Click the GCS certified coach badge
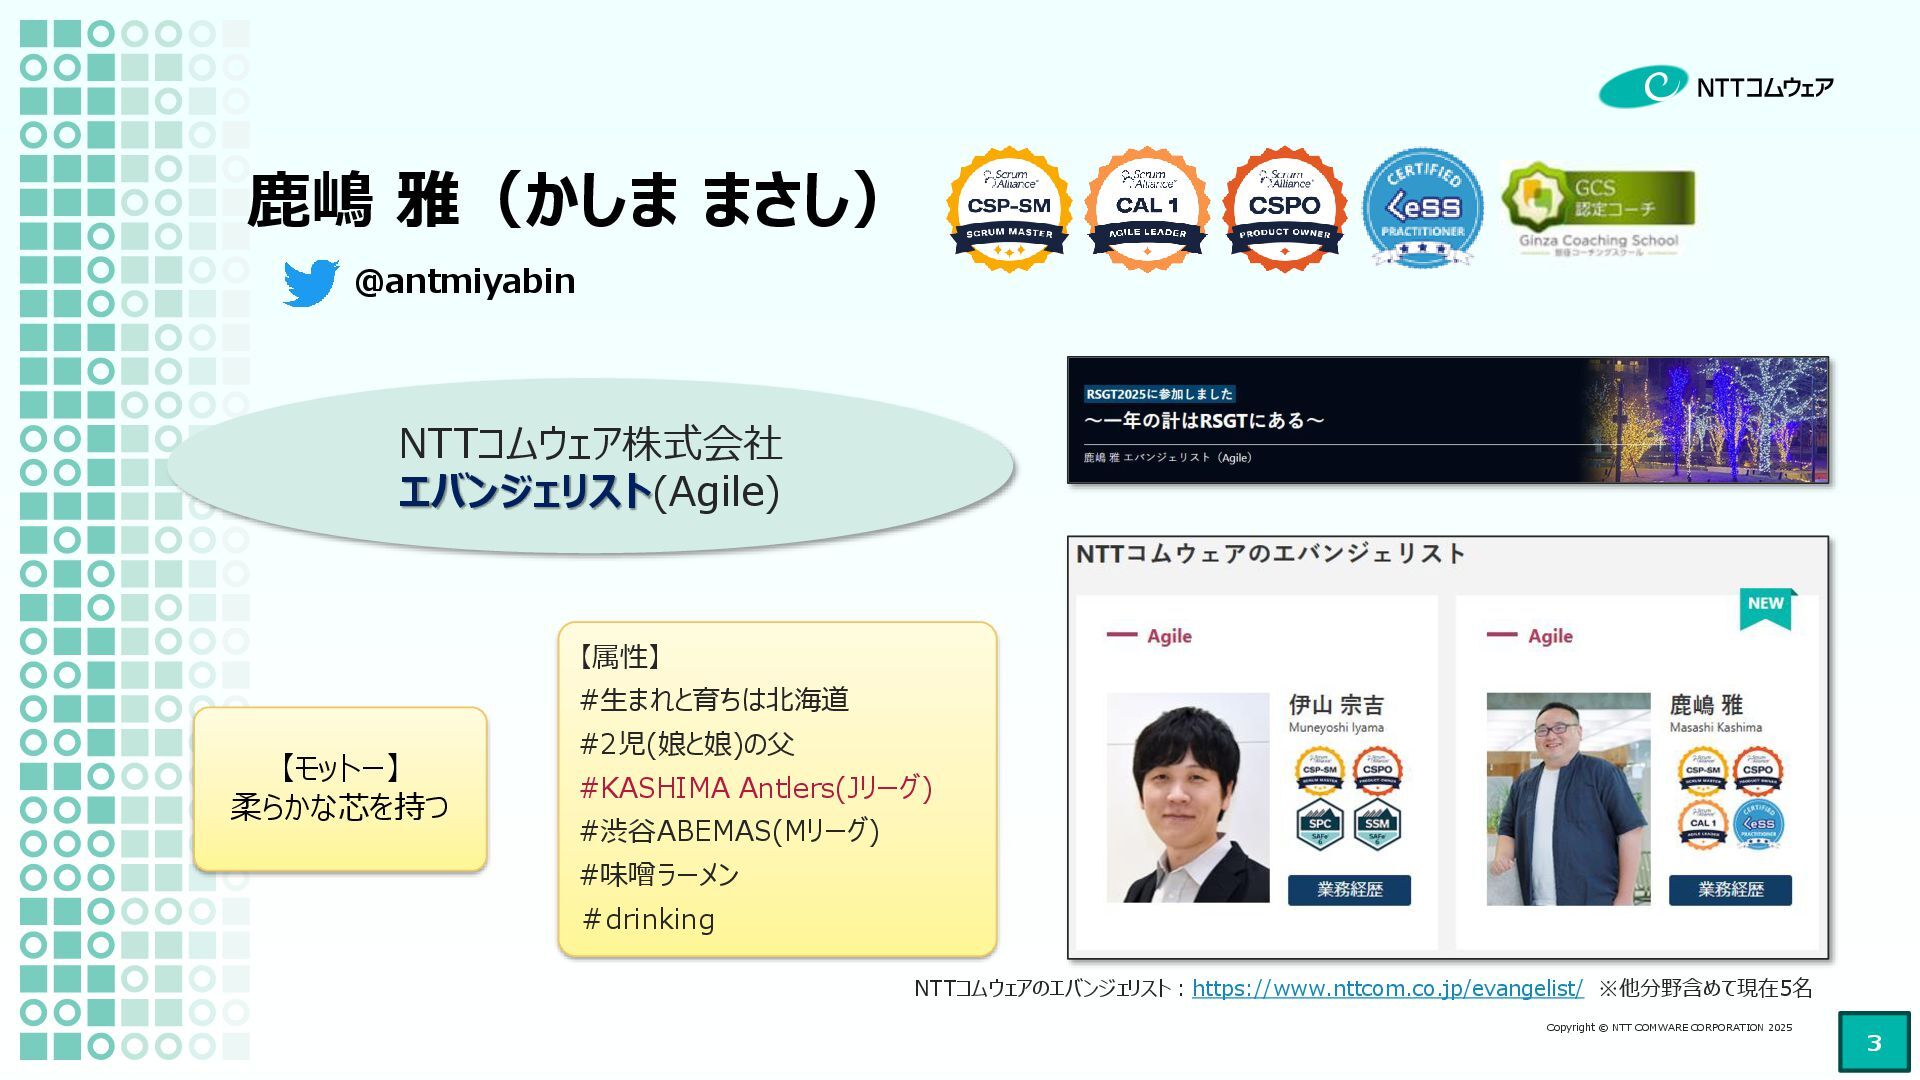The height and width of the screenshot is (1080, 1920). point(1598,208)
